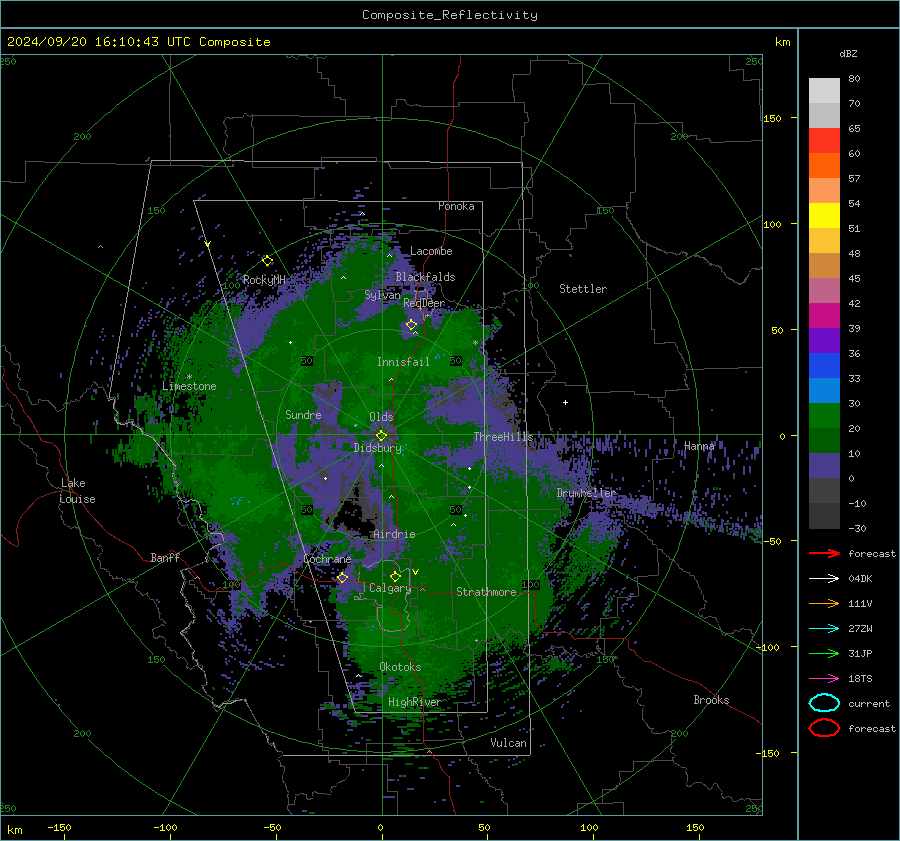
Task: Click the yellow diamond marker under Cochrane
Action: pos(342,578)
